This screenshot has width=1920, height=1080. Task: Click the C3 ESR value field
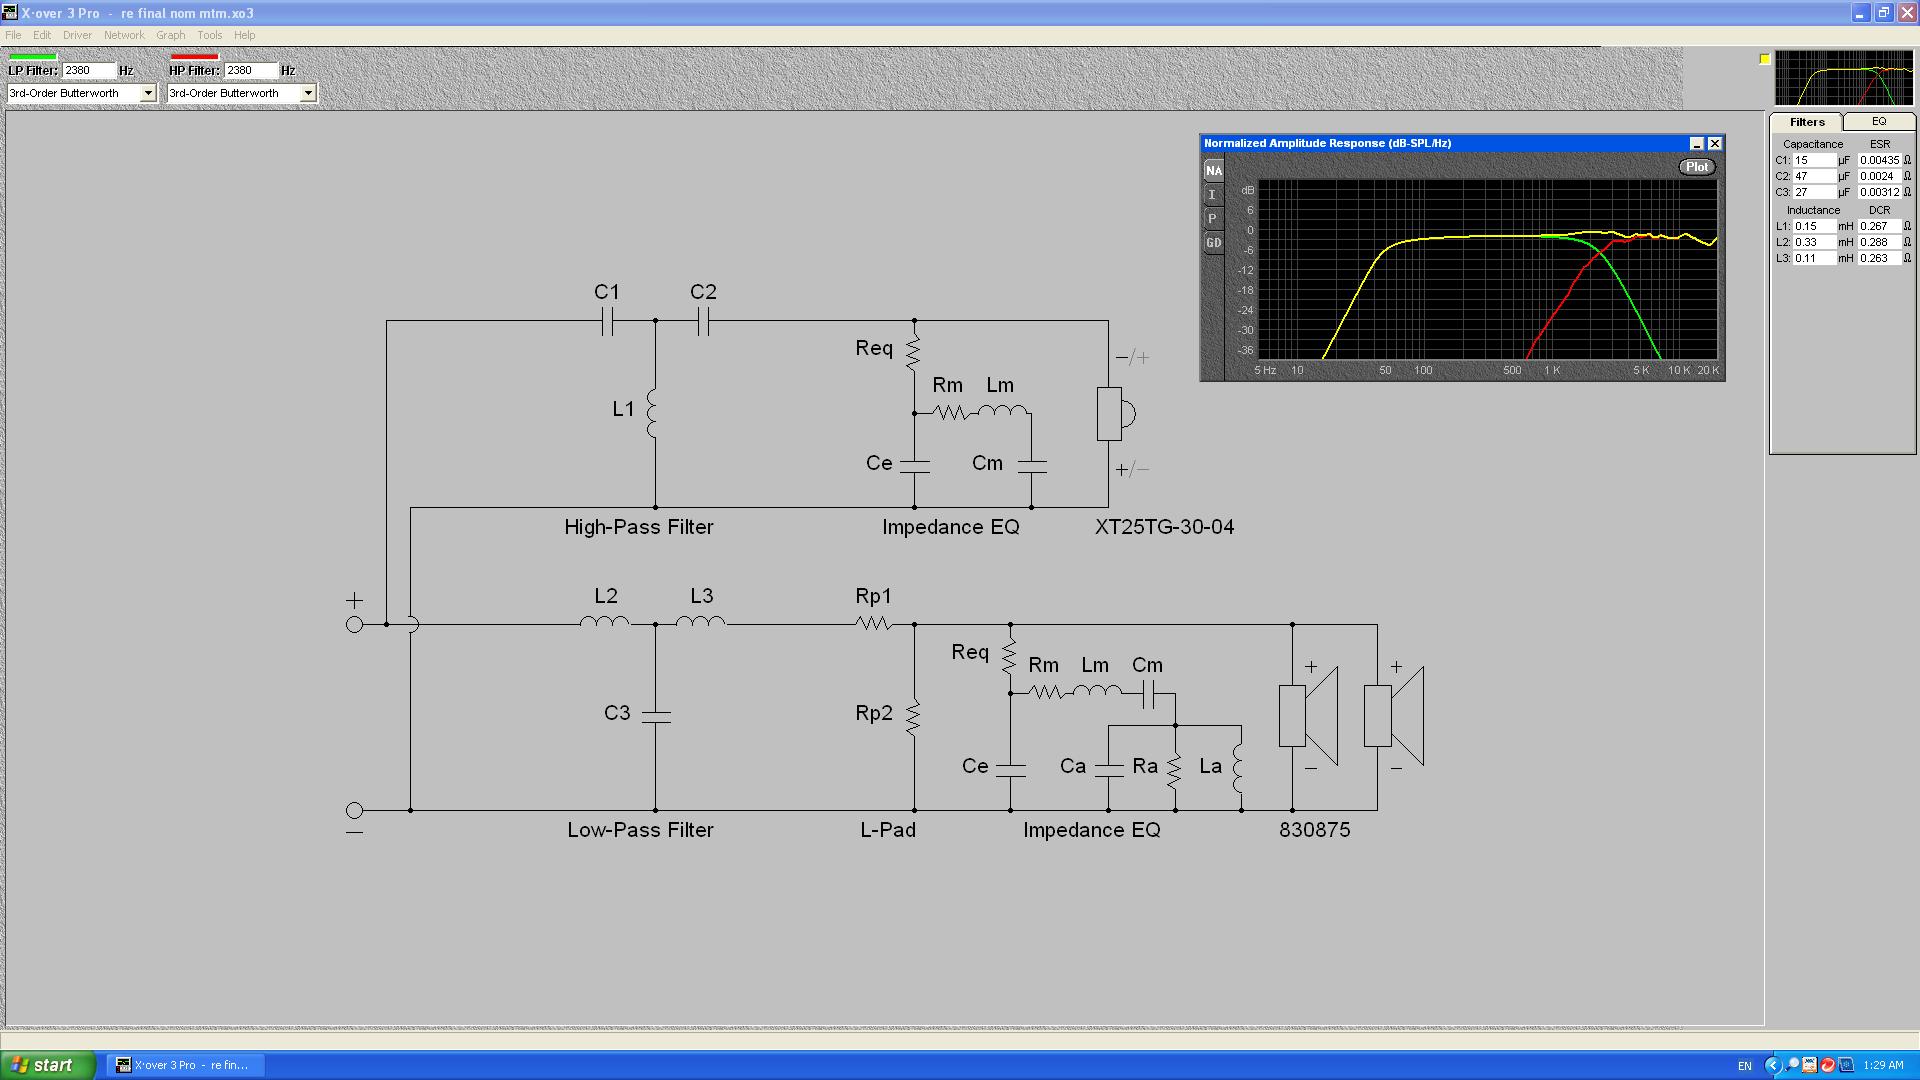coord(1879,192)
